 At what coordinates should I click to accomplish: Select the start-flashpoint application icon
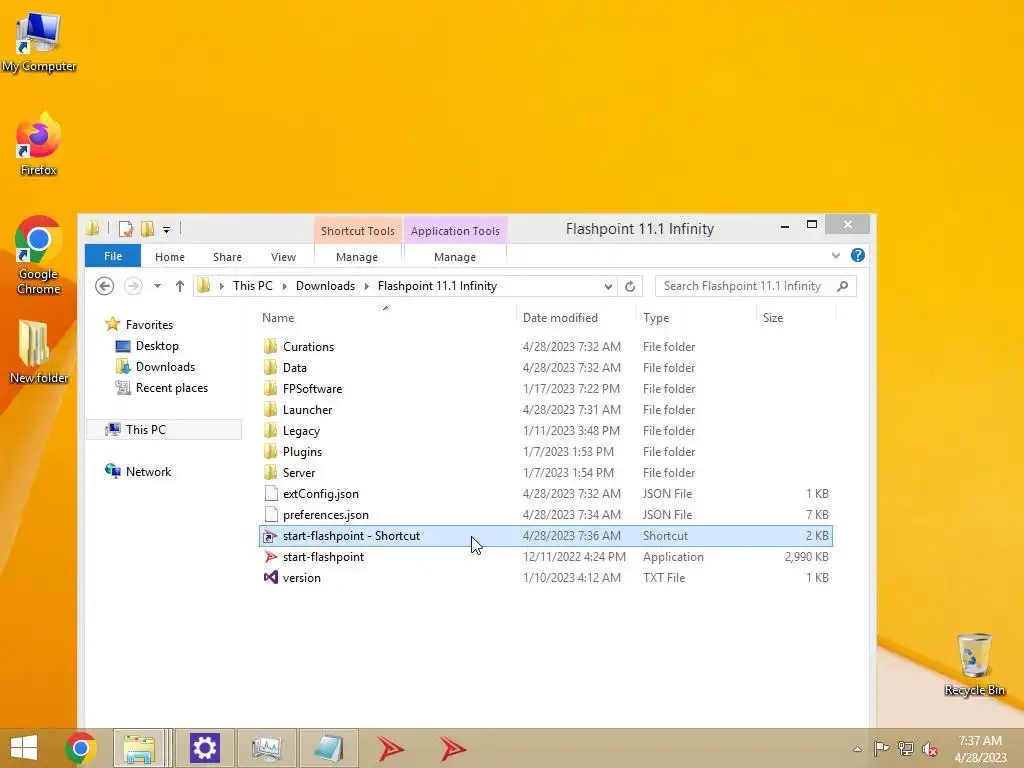coord(270,556)
